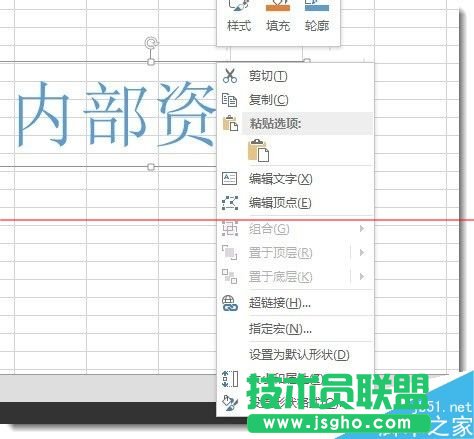Click the scissors Cut icon
This screenshot has height=439, width=474.
(230, 76)
